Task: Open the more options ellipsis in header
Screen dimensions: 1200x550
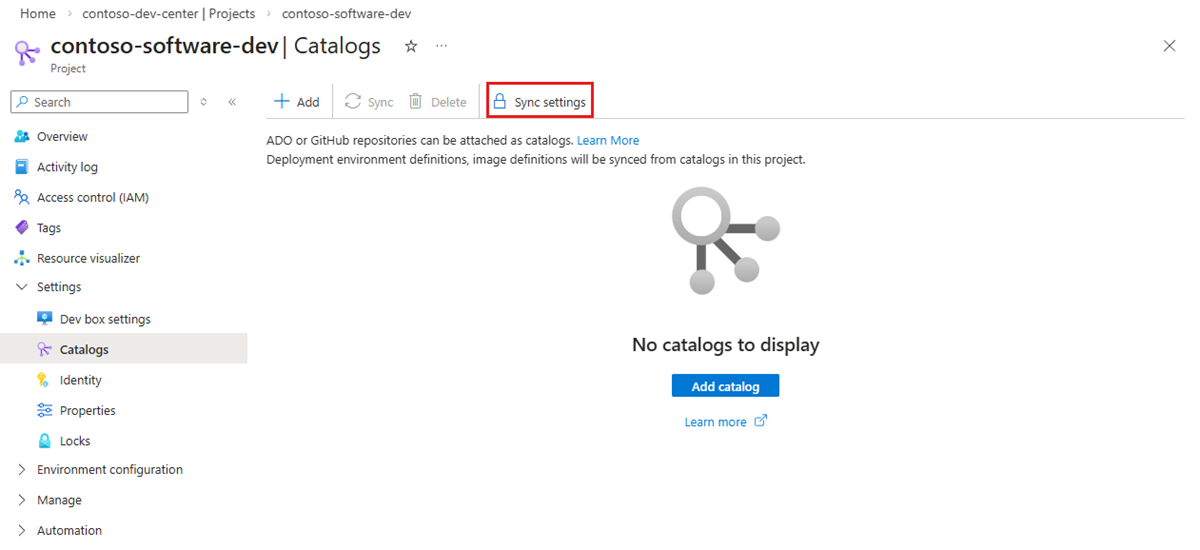Action: coord(441,46)
